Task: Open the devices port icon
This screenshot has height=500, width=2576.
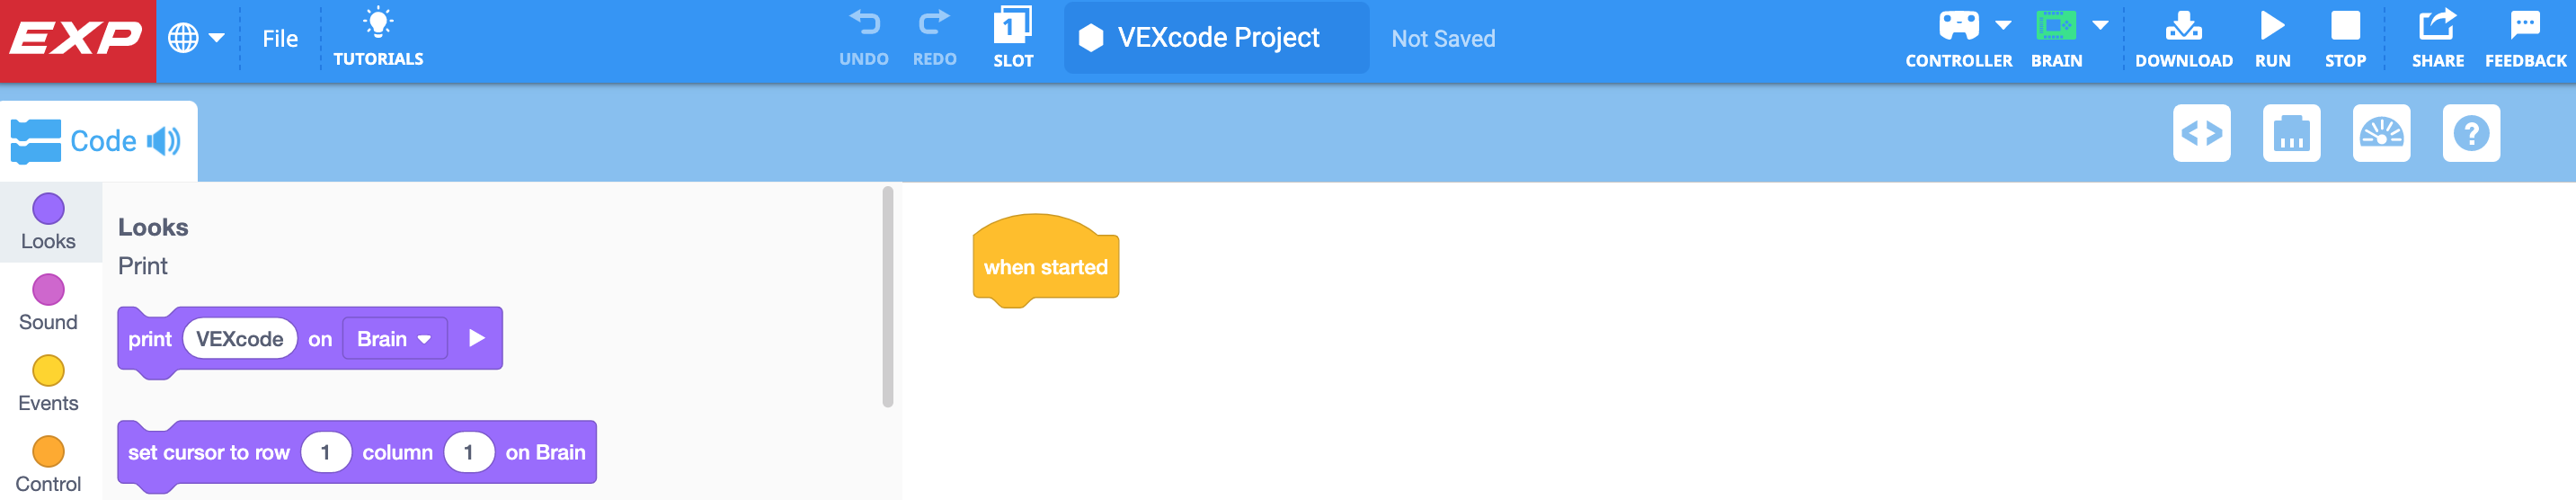Action: 2291,133
